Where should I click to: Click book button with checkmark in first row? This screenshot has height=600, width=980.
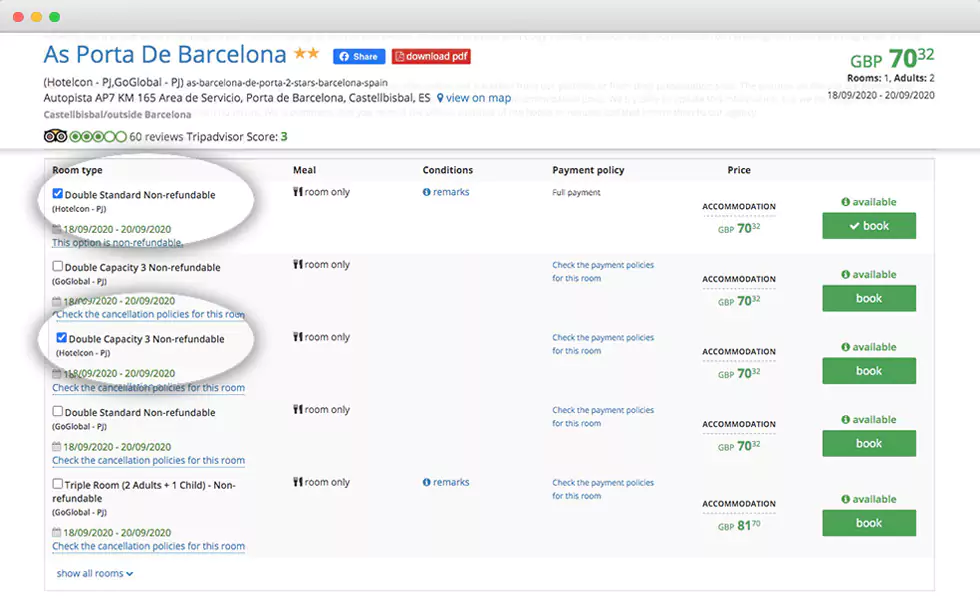868,226
